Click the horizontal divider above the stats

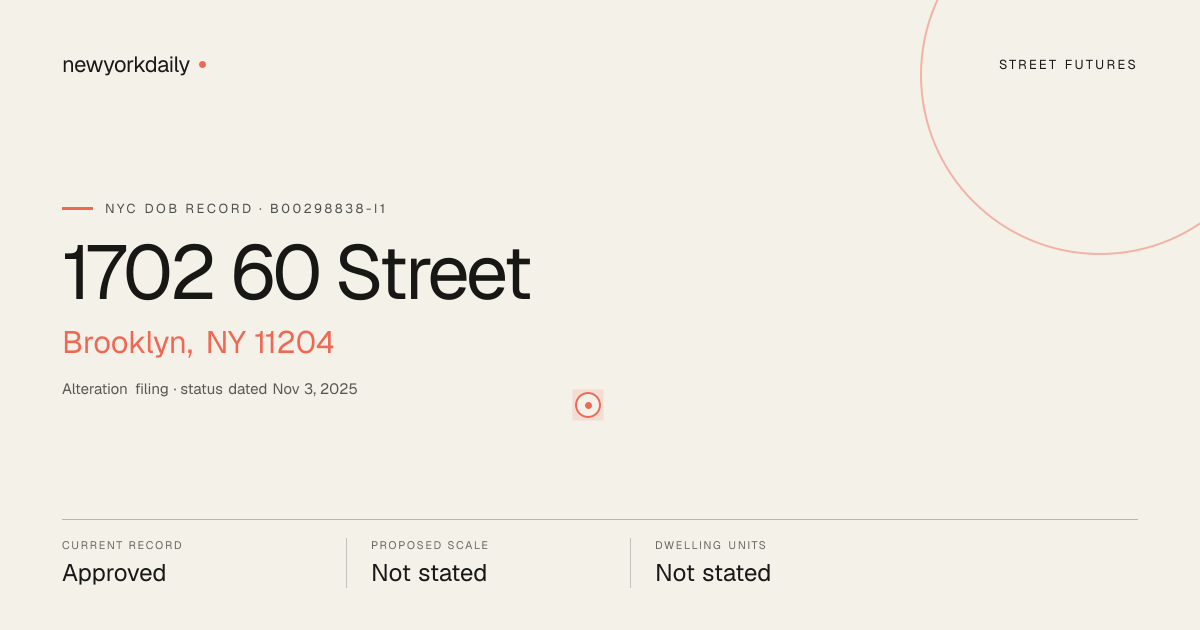click(x=600, y=519)
